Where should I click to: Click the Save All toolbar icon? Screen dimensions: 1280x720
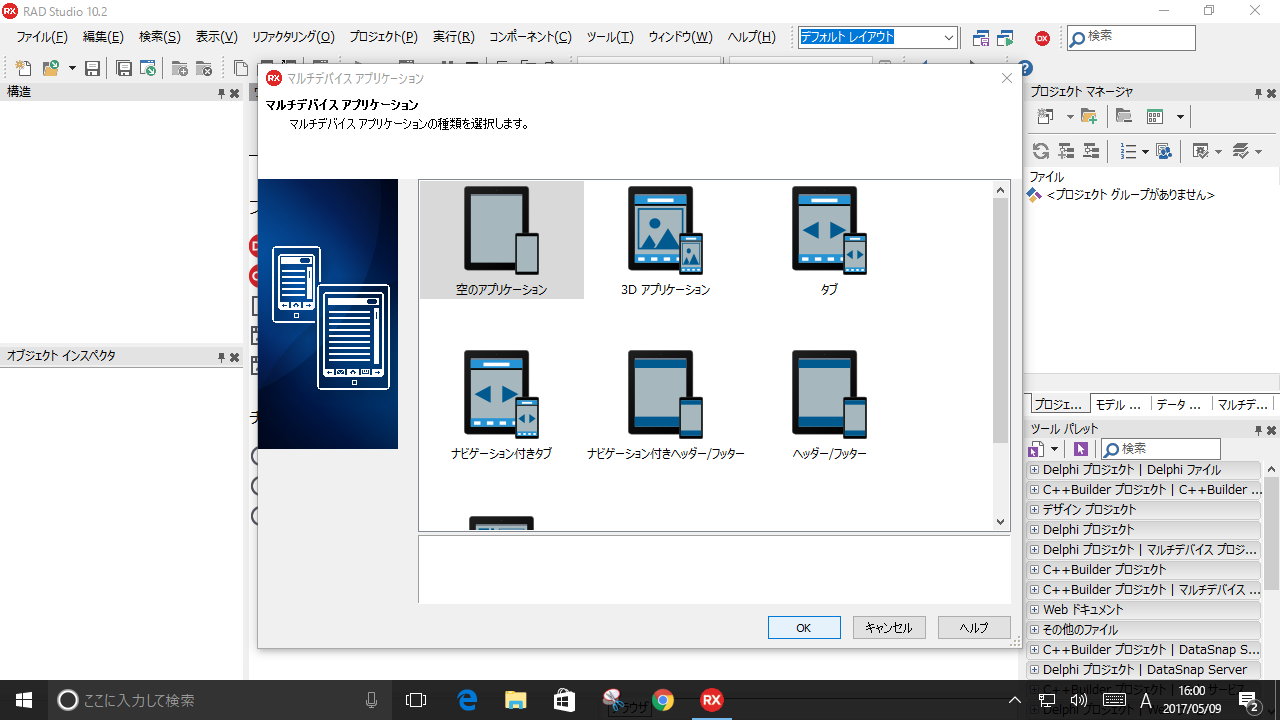[x=124, y=68]
